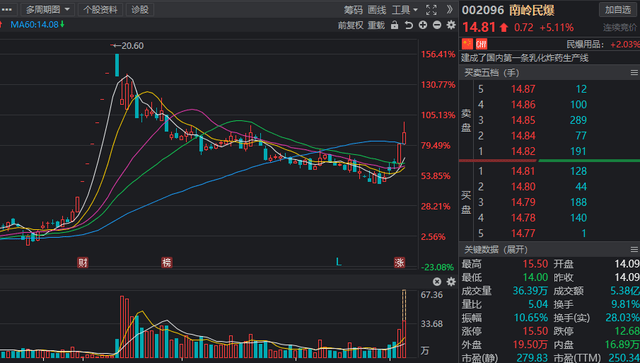Viewport: 640px width, 363px height.
Task: Toggle 前复权 price adjustment
Action: [x=351, y=25]
